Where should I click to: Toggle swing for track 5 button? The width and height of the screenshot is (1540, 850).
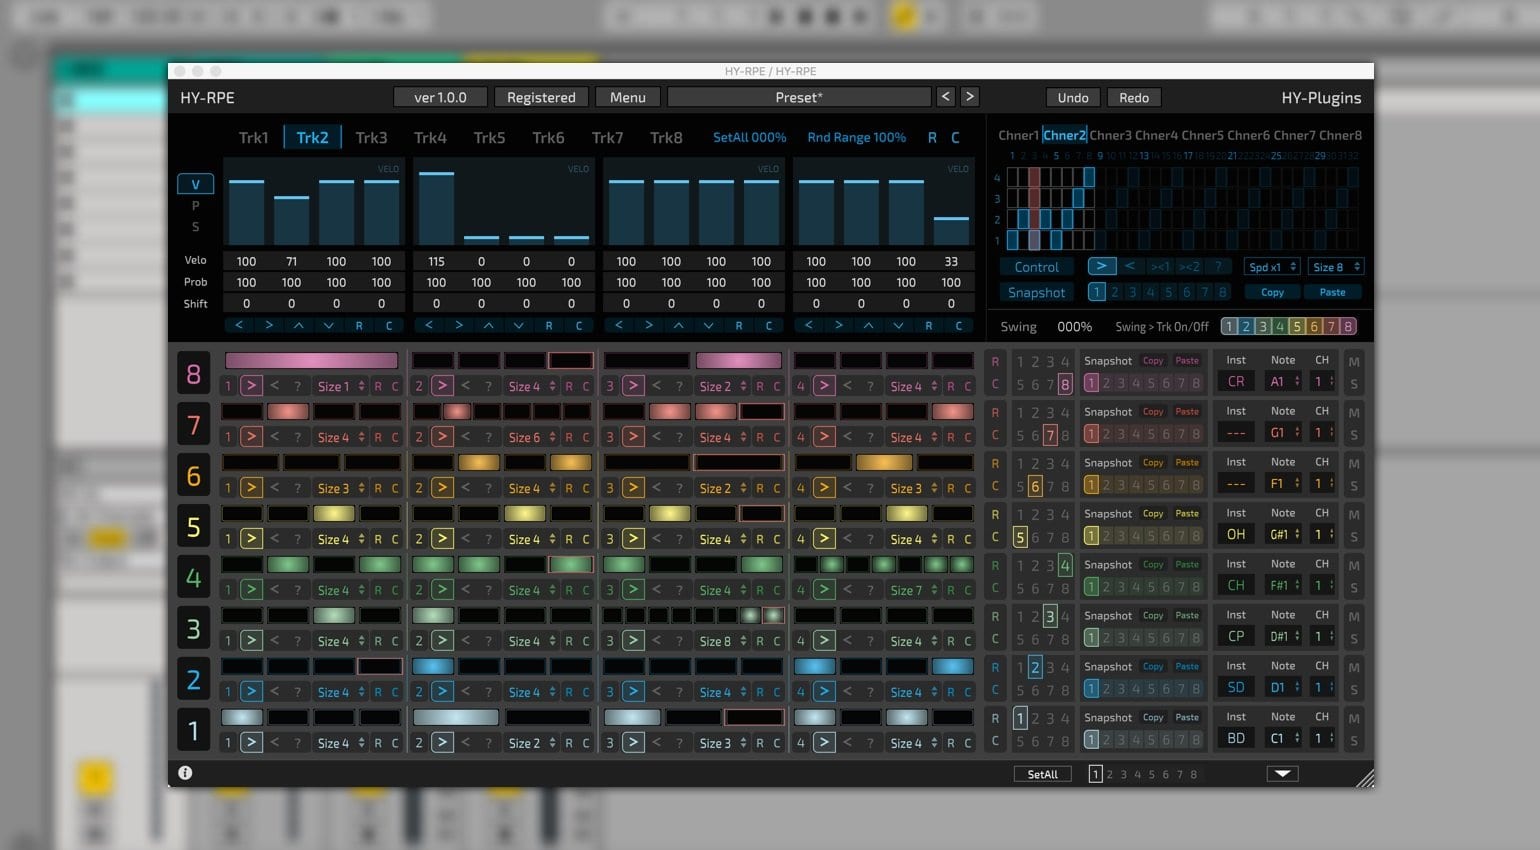pyautogui.click(x=1297, y=326)
